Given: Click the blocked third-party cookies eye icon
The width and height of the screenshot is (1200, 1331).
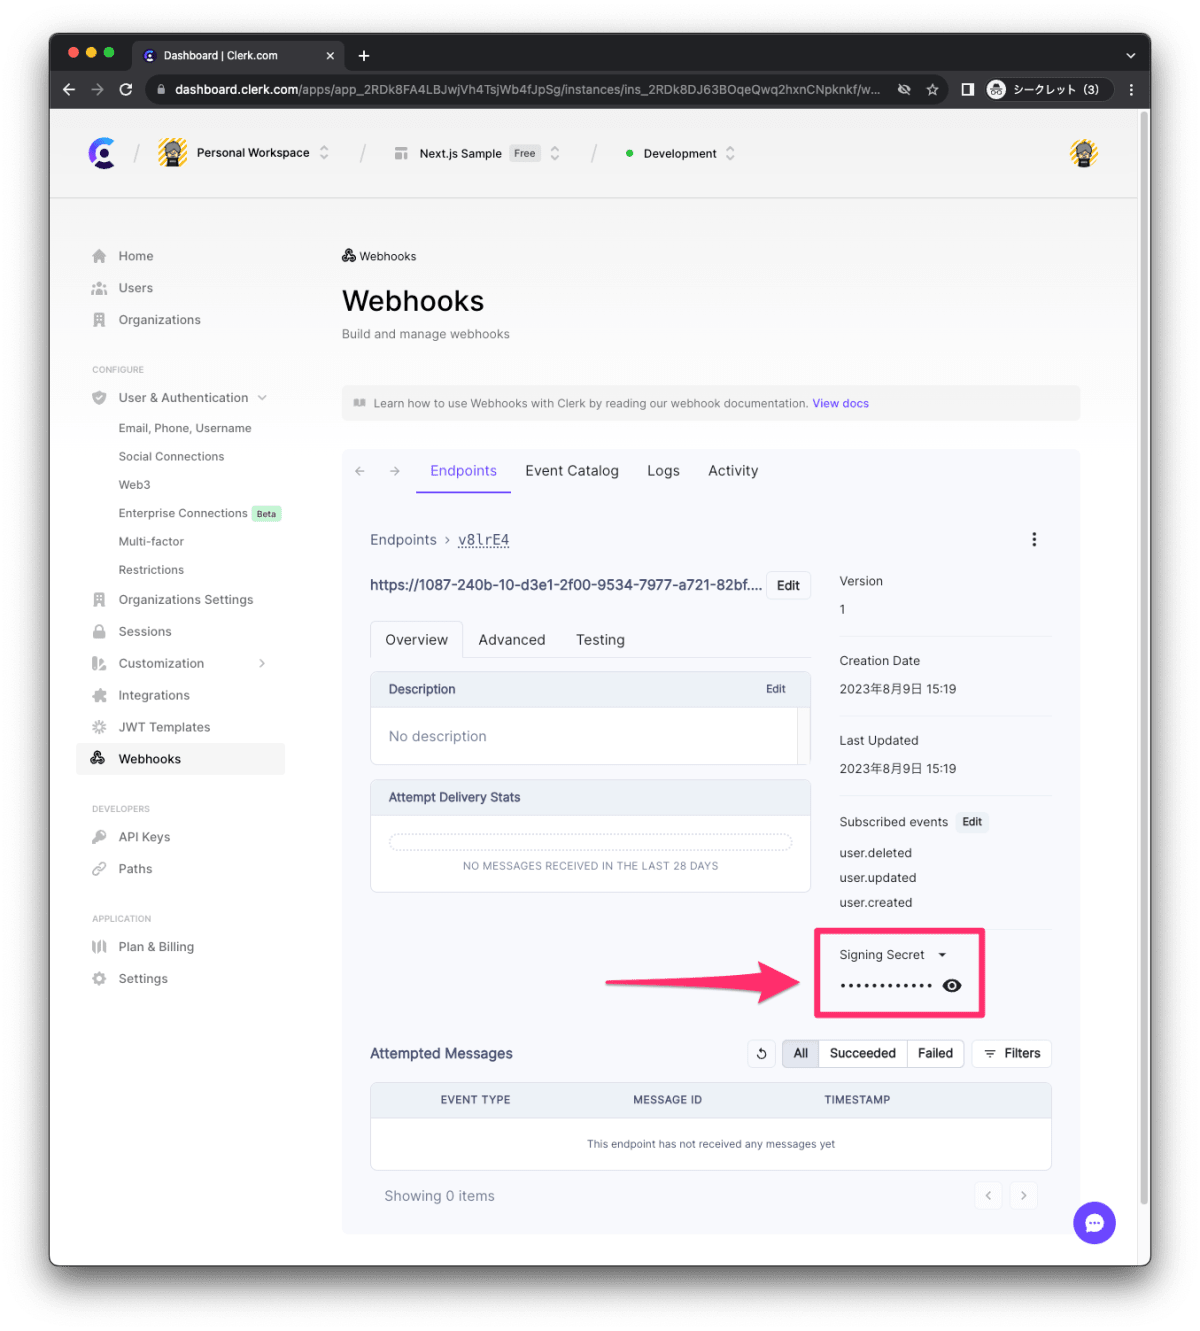Looking at the screenshot, I should tap(904, 89).
